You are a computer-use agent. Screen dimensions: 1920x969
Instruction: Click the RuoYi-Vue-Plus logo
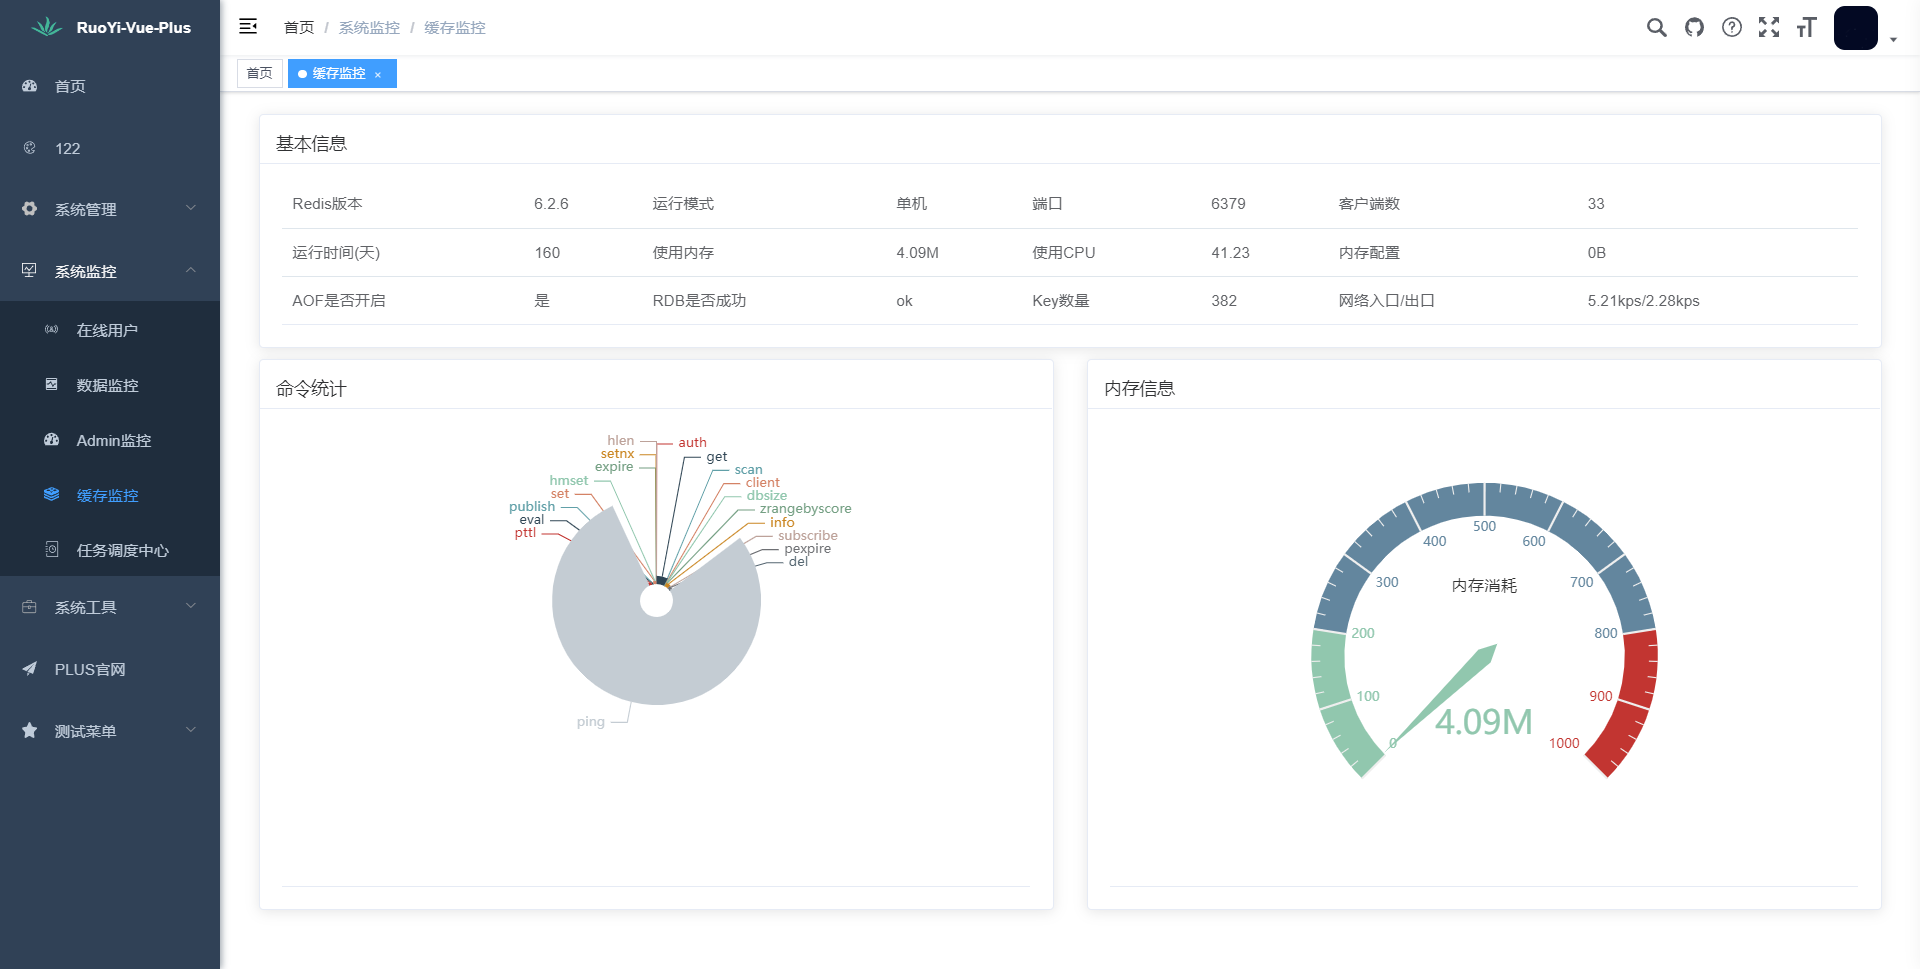tap(110, 28)
